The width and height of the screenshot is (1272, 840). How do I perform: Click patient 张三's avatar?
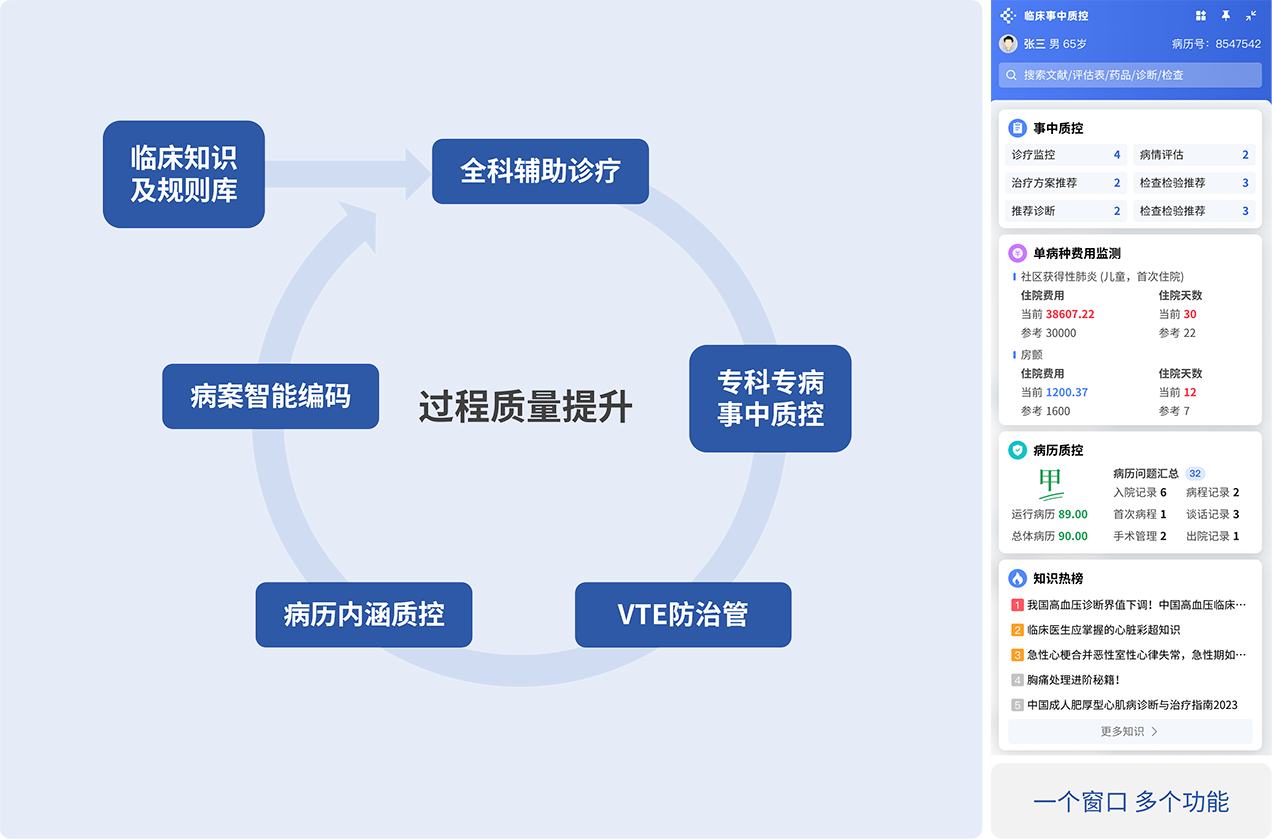coord(1008,44)
